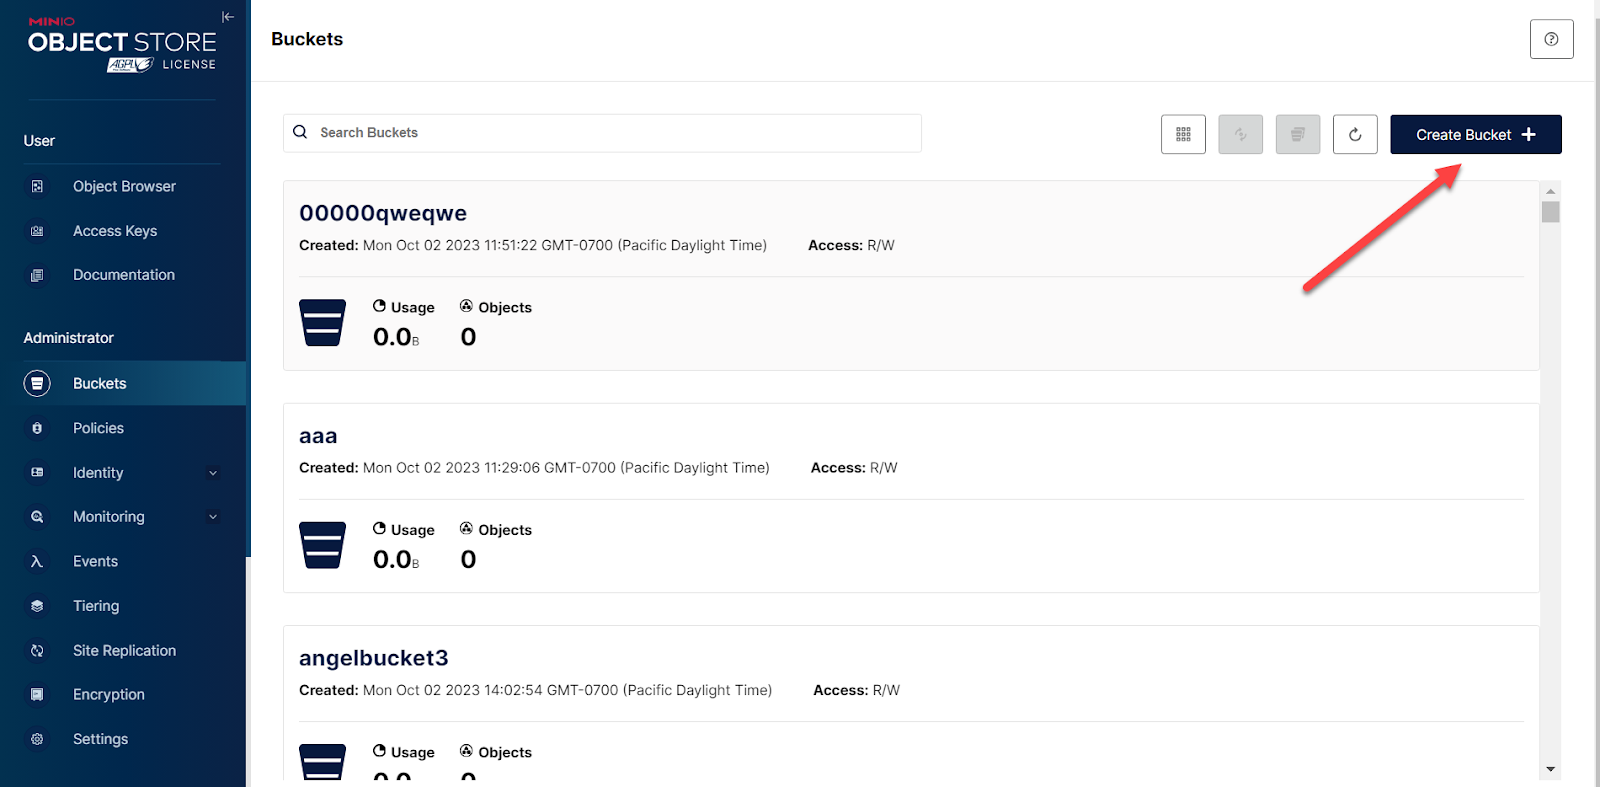Image resolution: width=1600 pixels, height=787 pixels.
Task: Go to Policies in the Administrator menu
Action: [98, 428]
